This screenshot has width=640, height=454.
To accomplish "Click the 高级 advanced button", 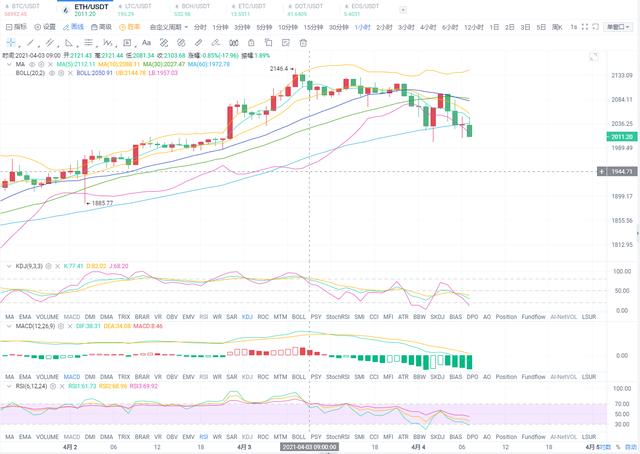I will coord(101,27).
